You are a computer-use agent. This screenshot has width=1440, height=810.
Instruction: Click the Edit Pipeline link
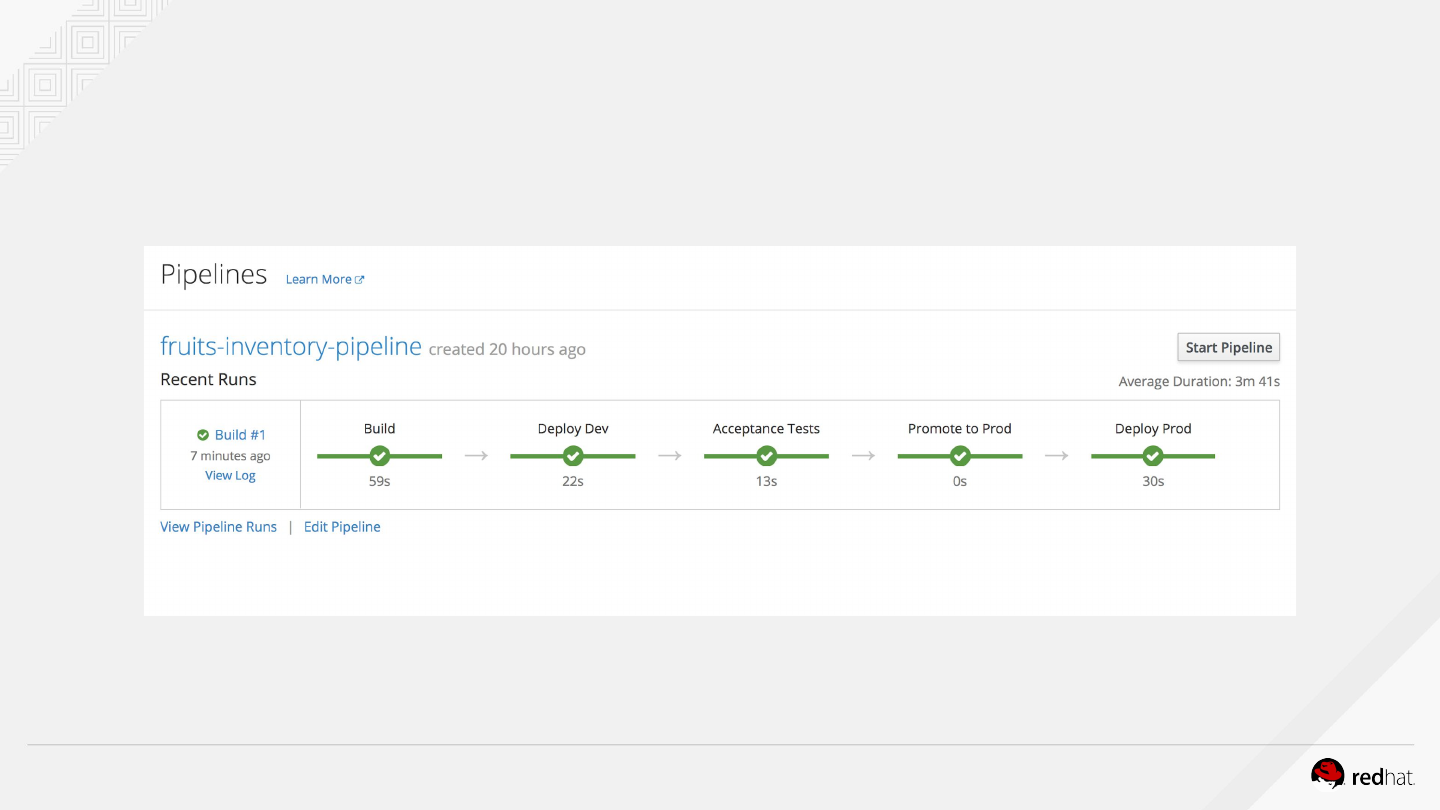342,527
